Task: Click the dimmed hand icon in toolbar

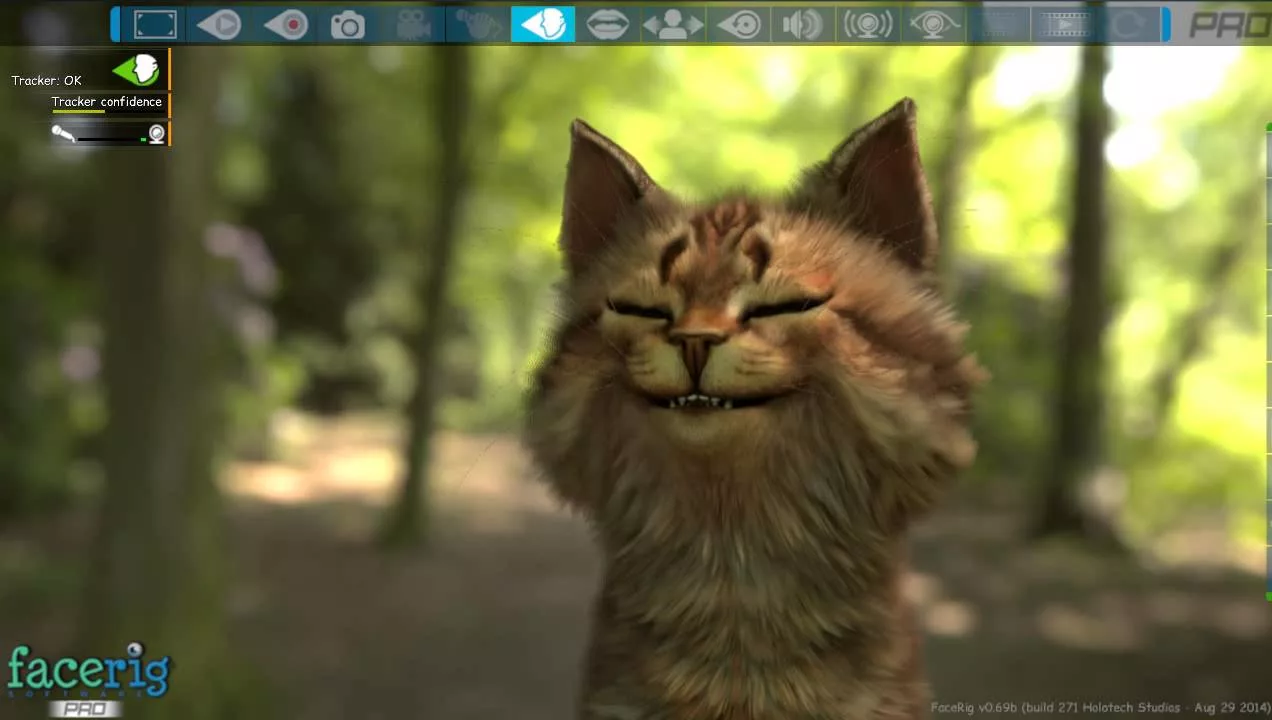Action: click(x=478, y=24)
